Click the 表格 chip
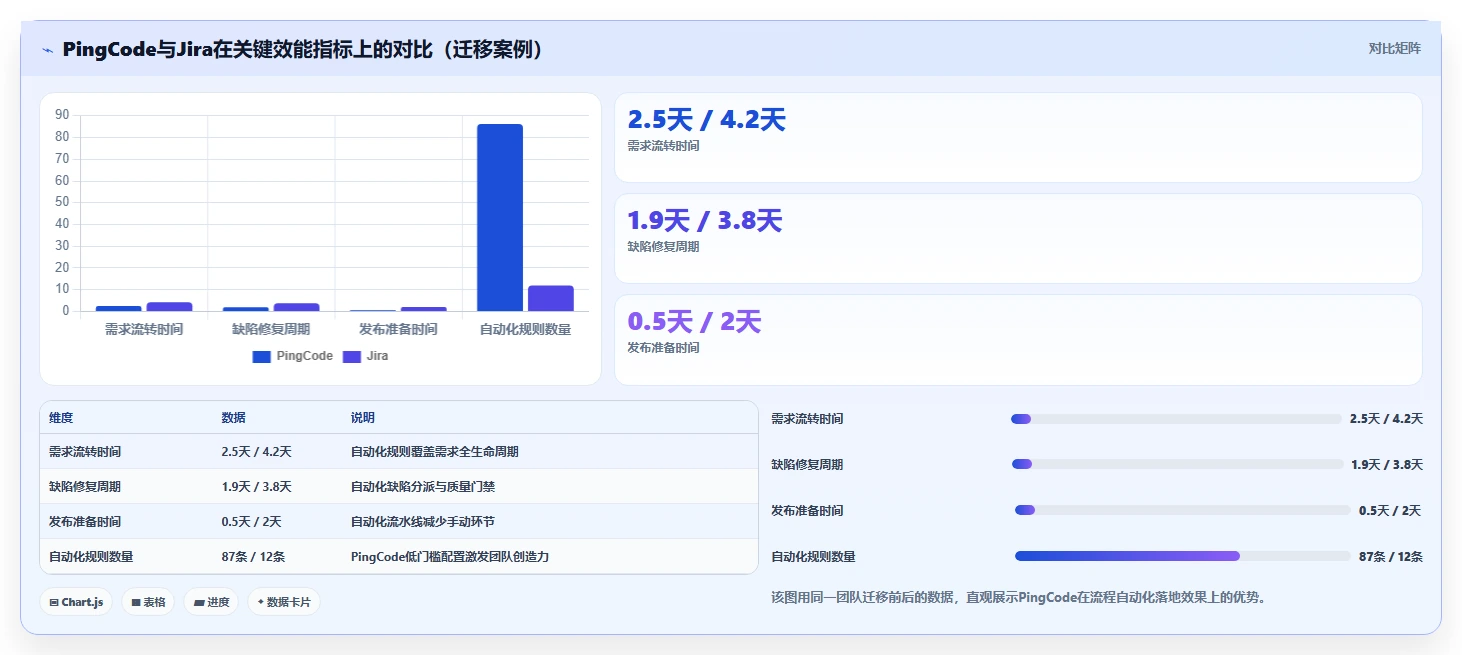Screen dimensions: 1462x655 (148, 602)
